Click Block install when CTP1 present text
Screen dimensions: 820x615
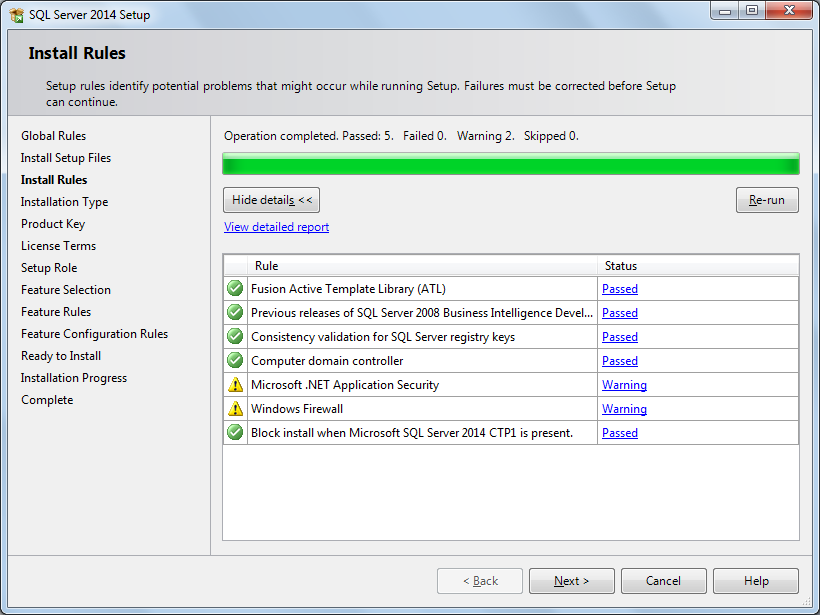[412, 433]
